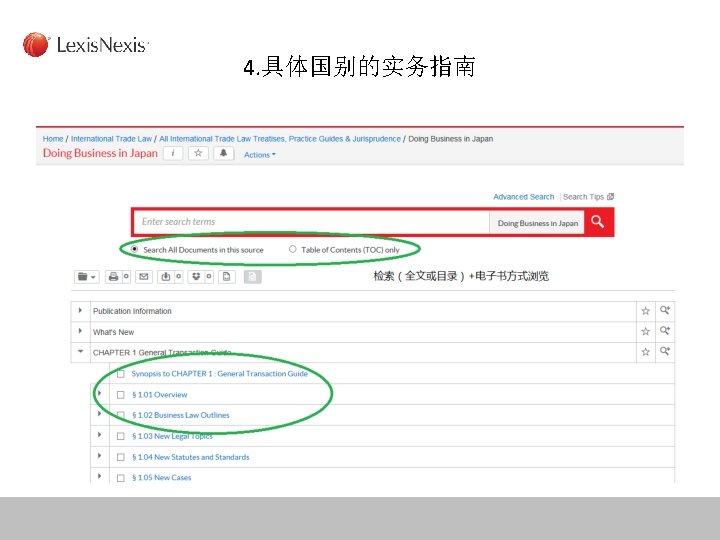
Task: Open § 1.03 New Legal Topics link
Action: coord(172,436)
